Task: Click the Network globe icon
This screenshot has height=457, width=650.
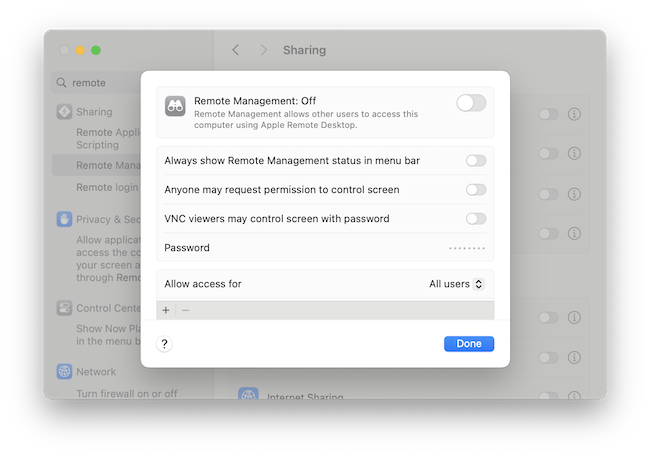Action: (64, 371)
